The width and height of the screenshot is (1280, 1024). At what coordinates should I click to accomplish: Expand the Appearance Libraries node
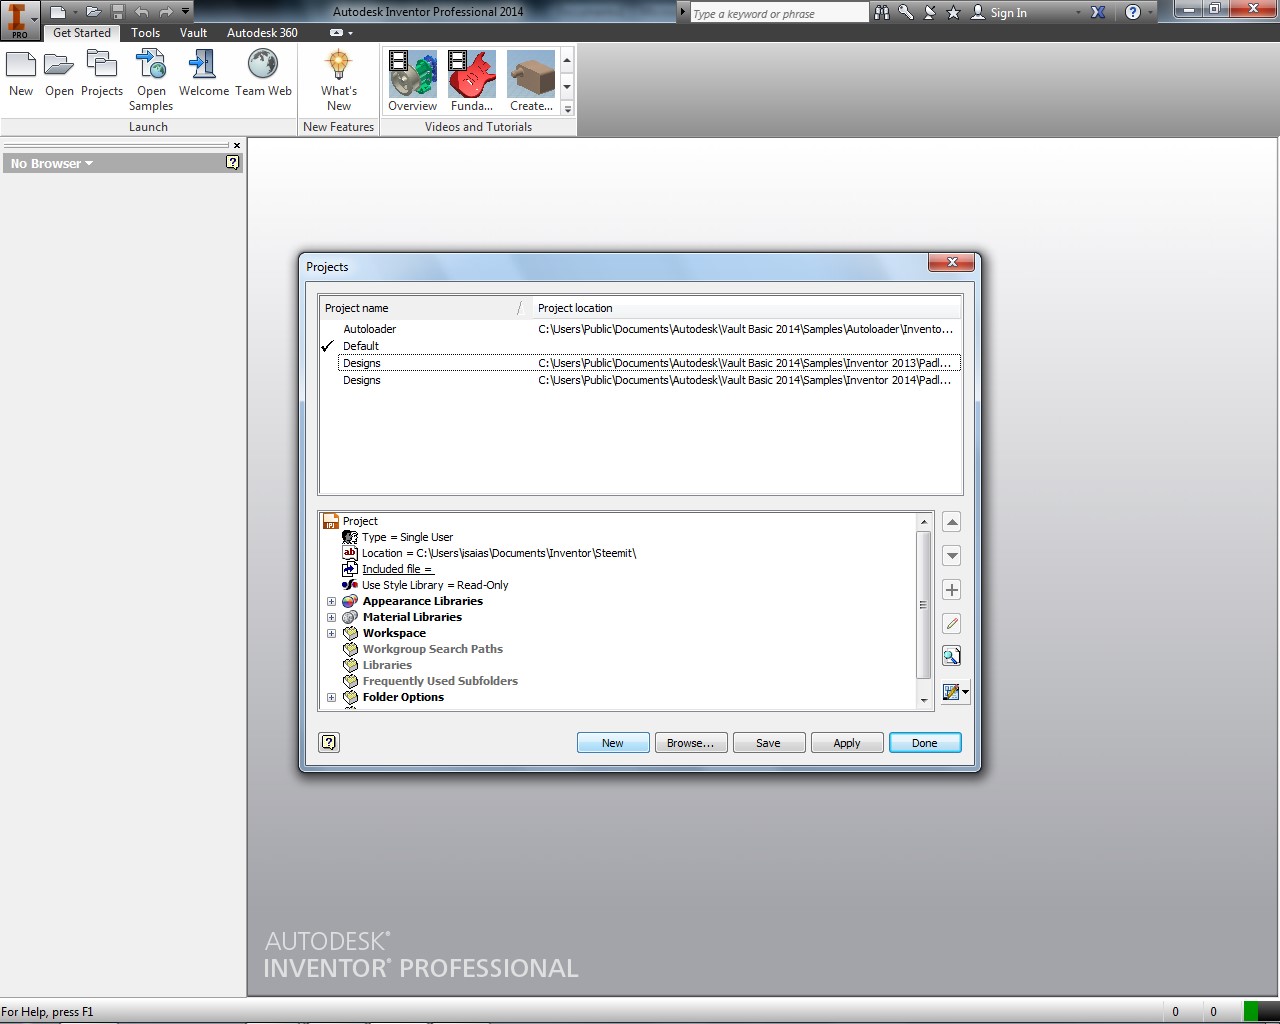tap(331, 601)
